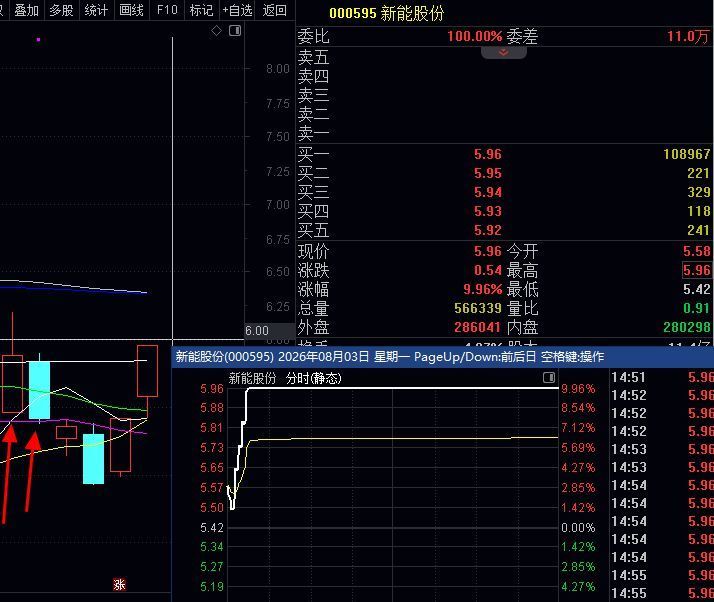Select the first red arrow annotation
Viewport: 714px width, 602px height.
click(x=8, y=474)
